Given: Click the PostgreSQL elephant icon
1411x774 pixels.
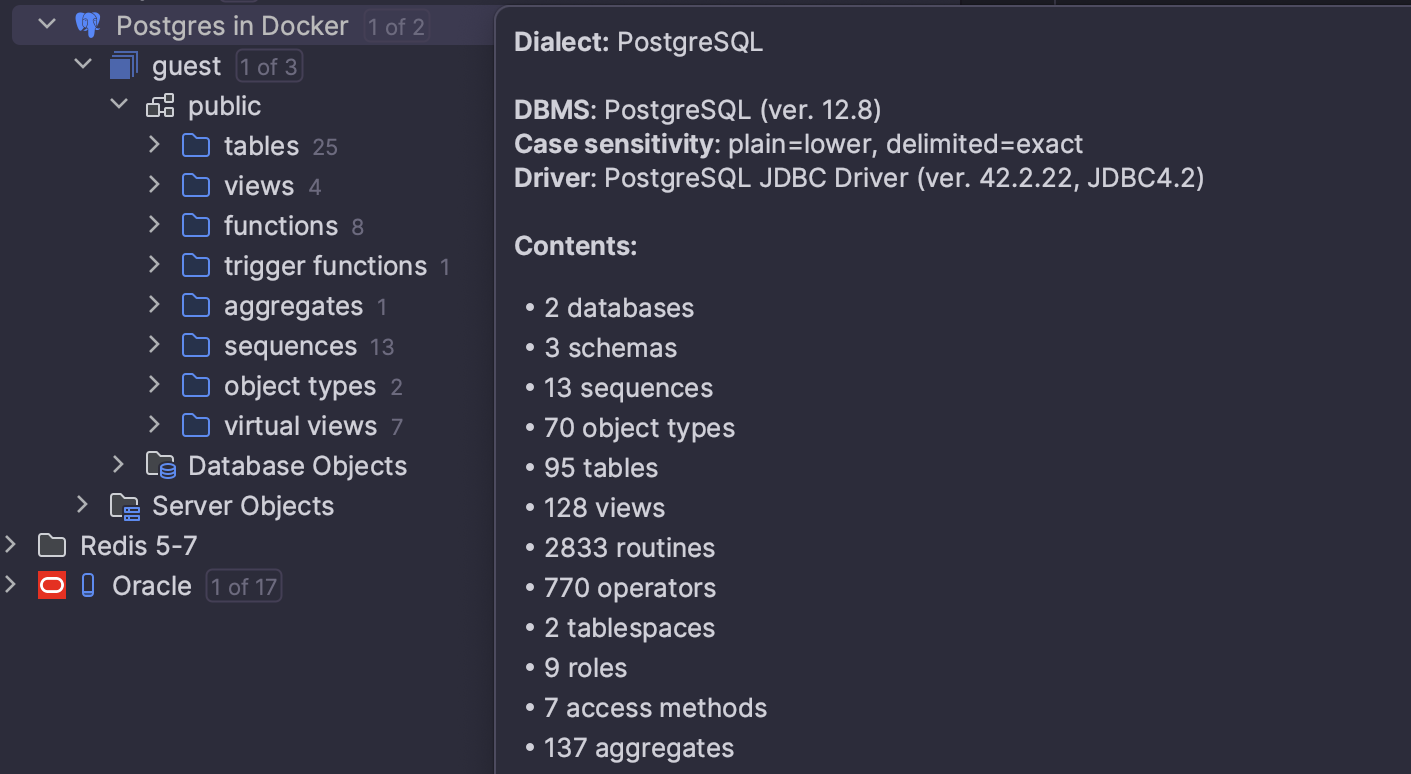Looking at the screenshot, I should tap(88, 25).
